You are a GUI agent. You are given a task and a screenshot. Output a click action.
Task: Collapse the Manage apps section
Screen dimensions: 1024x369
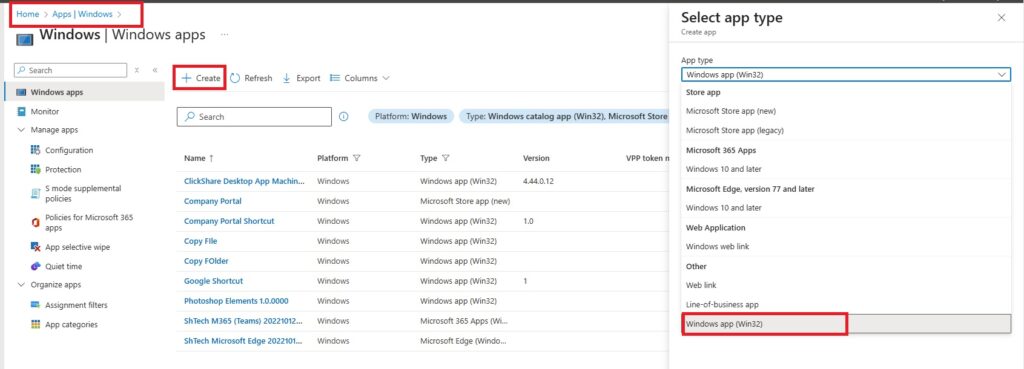(x=22, y=130)
